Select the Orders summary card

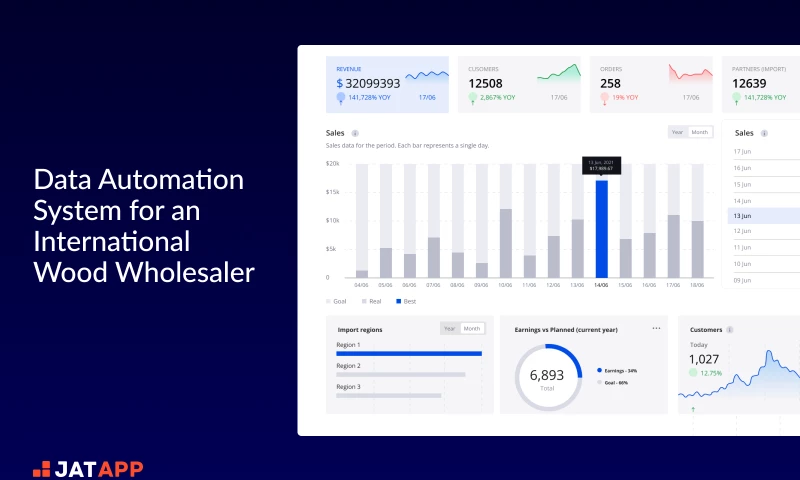[x=651, y=84]
